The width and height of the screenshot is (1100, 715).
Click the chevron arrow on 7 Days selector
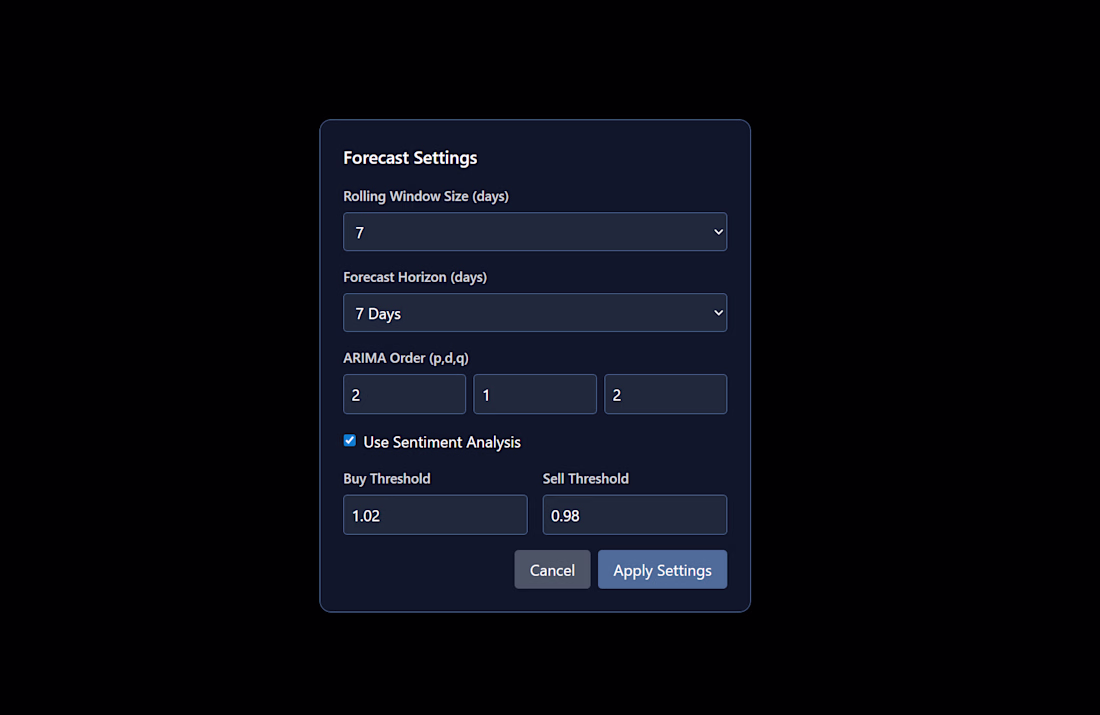tap(718, 313)
